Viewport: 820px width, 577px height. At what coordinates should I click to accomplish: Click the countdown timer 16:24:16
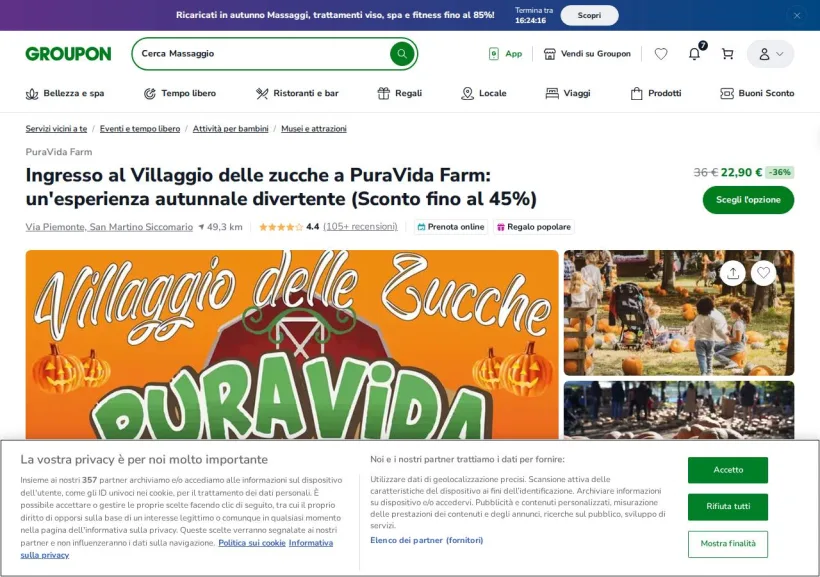tap(530, 21)
